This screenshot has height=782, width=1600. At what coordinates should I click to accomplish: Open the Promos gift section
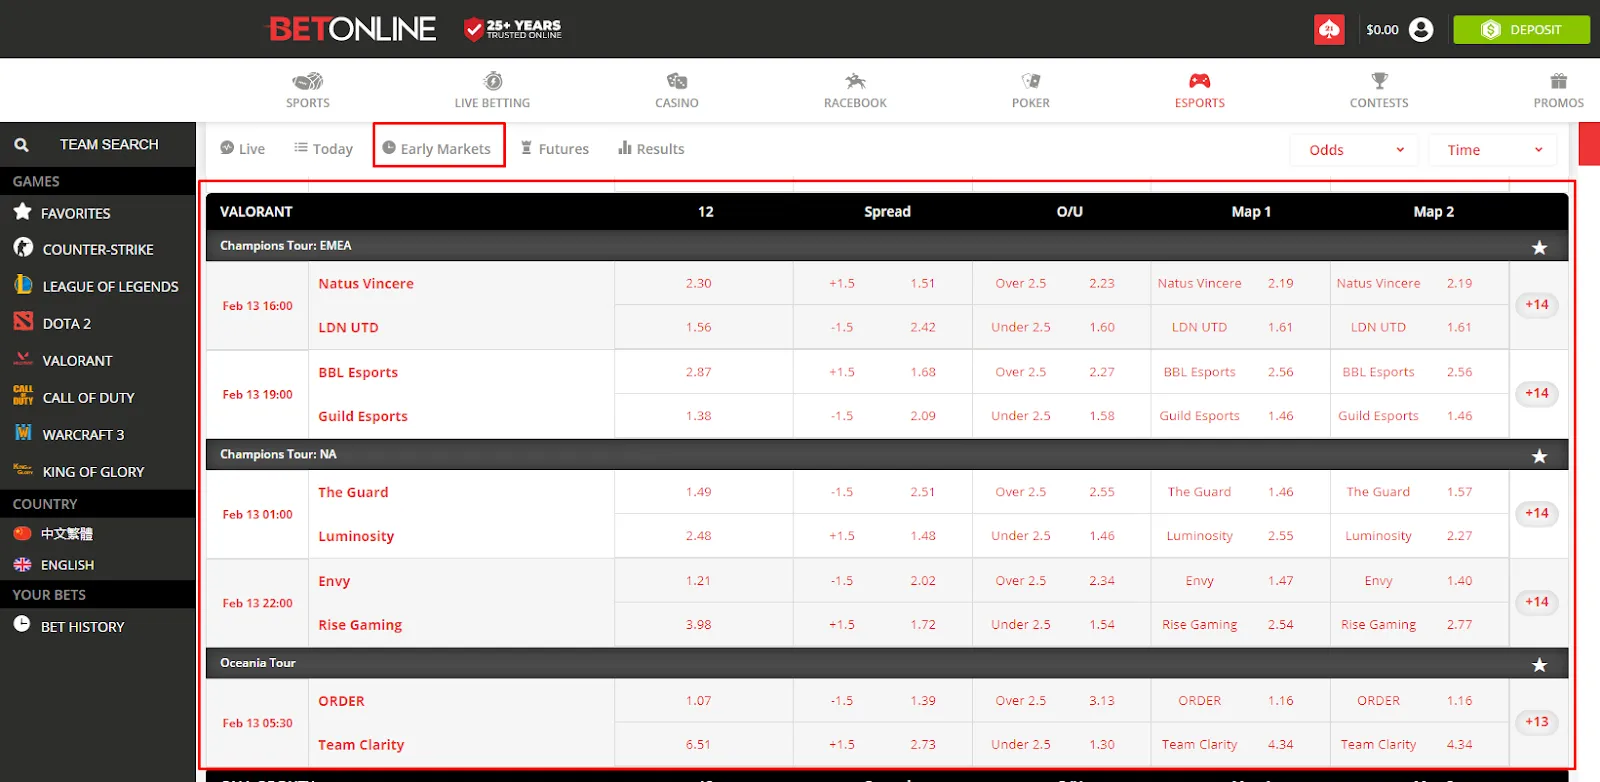tap(1559, 90)
